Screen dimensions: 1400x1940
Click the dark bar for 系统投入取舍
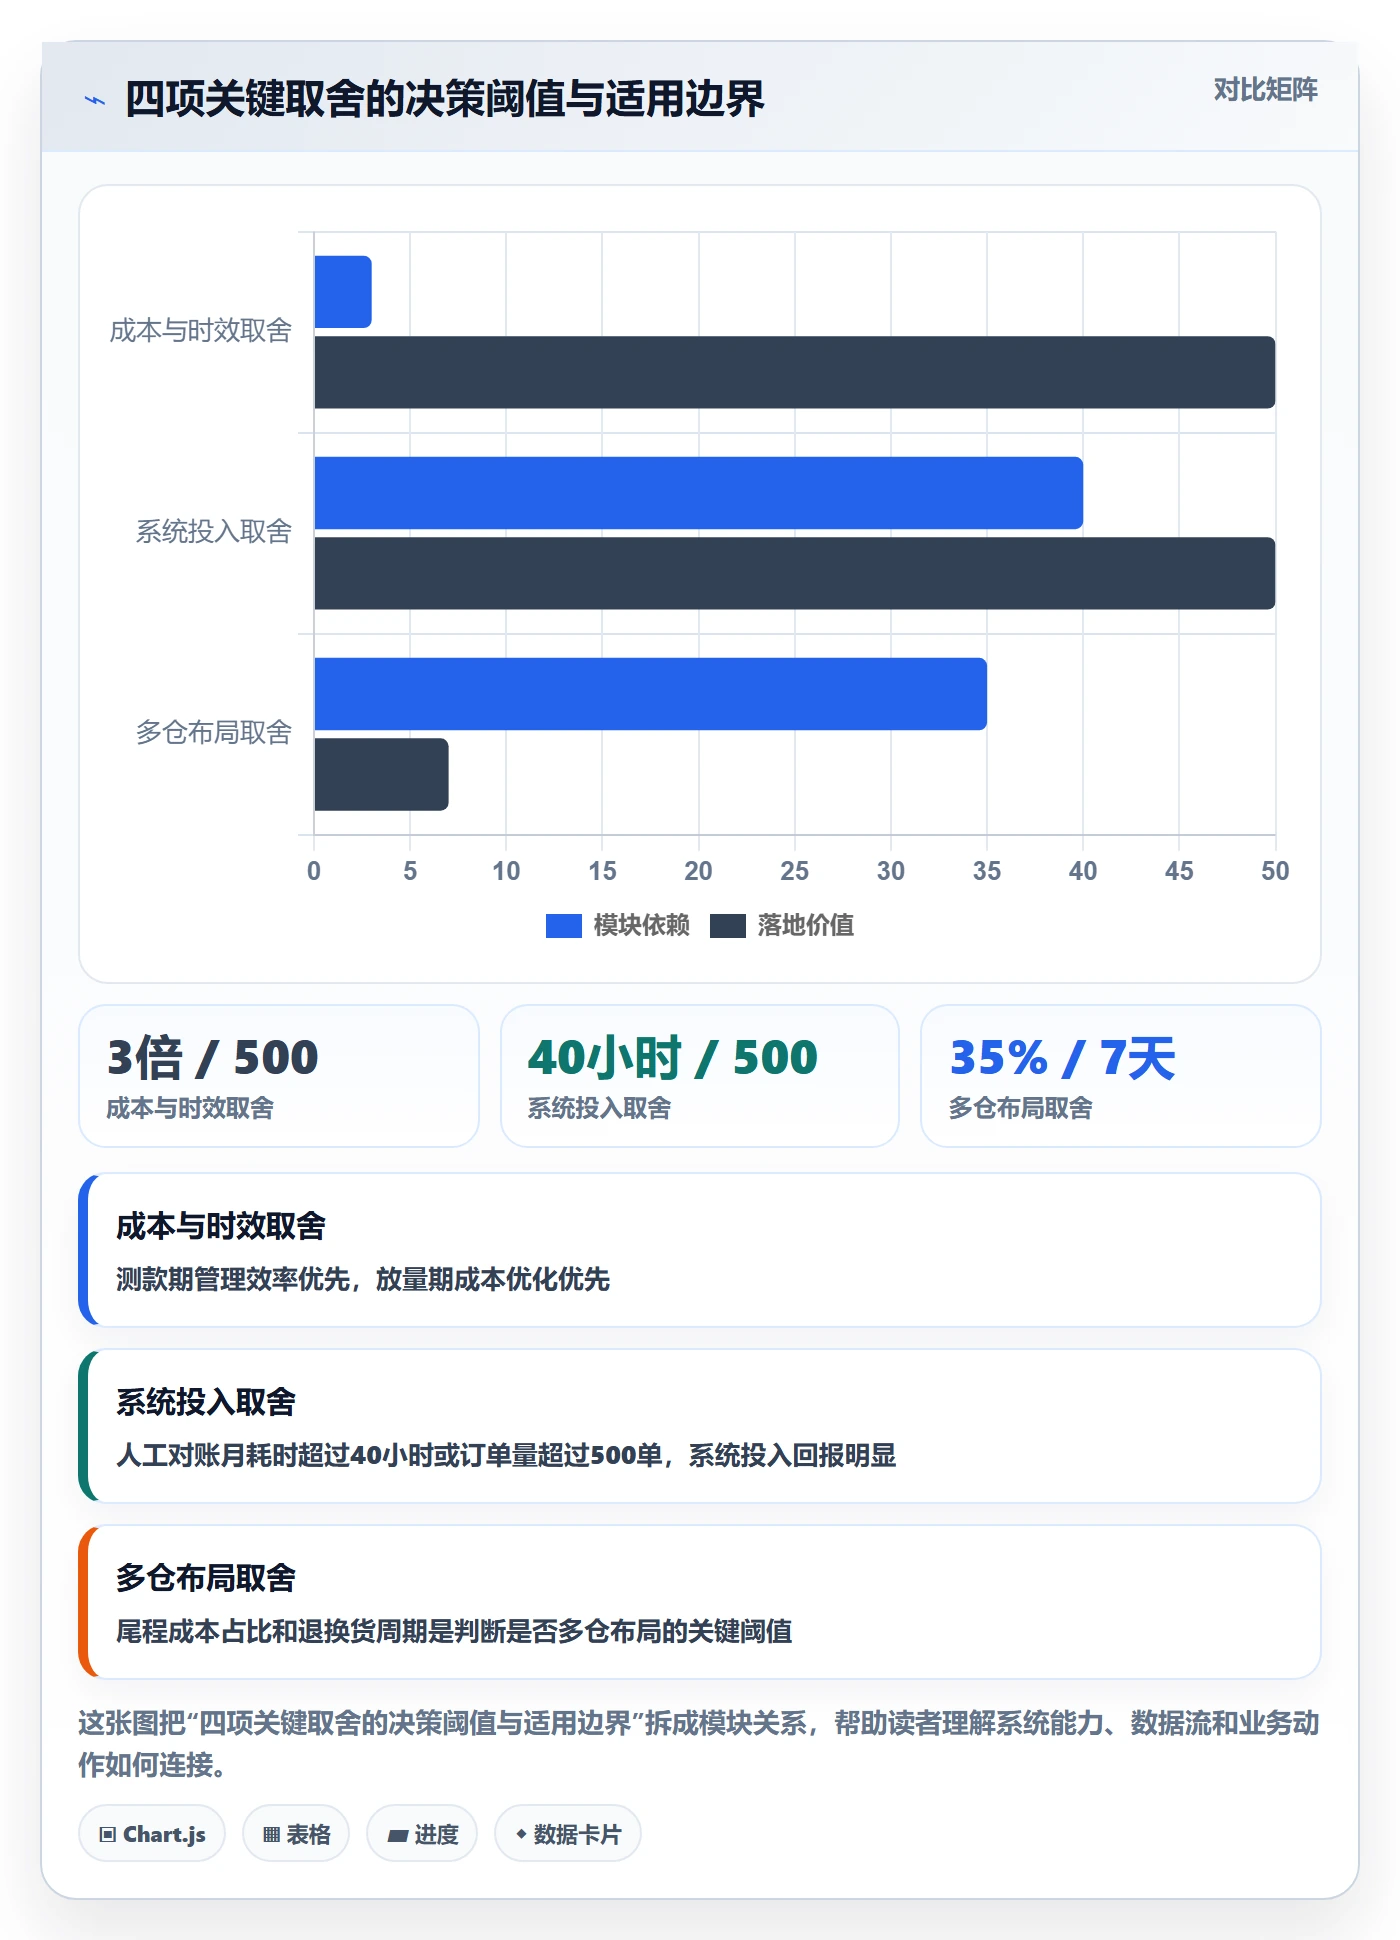[795, 573]
